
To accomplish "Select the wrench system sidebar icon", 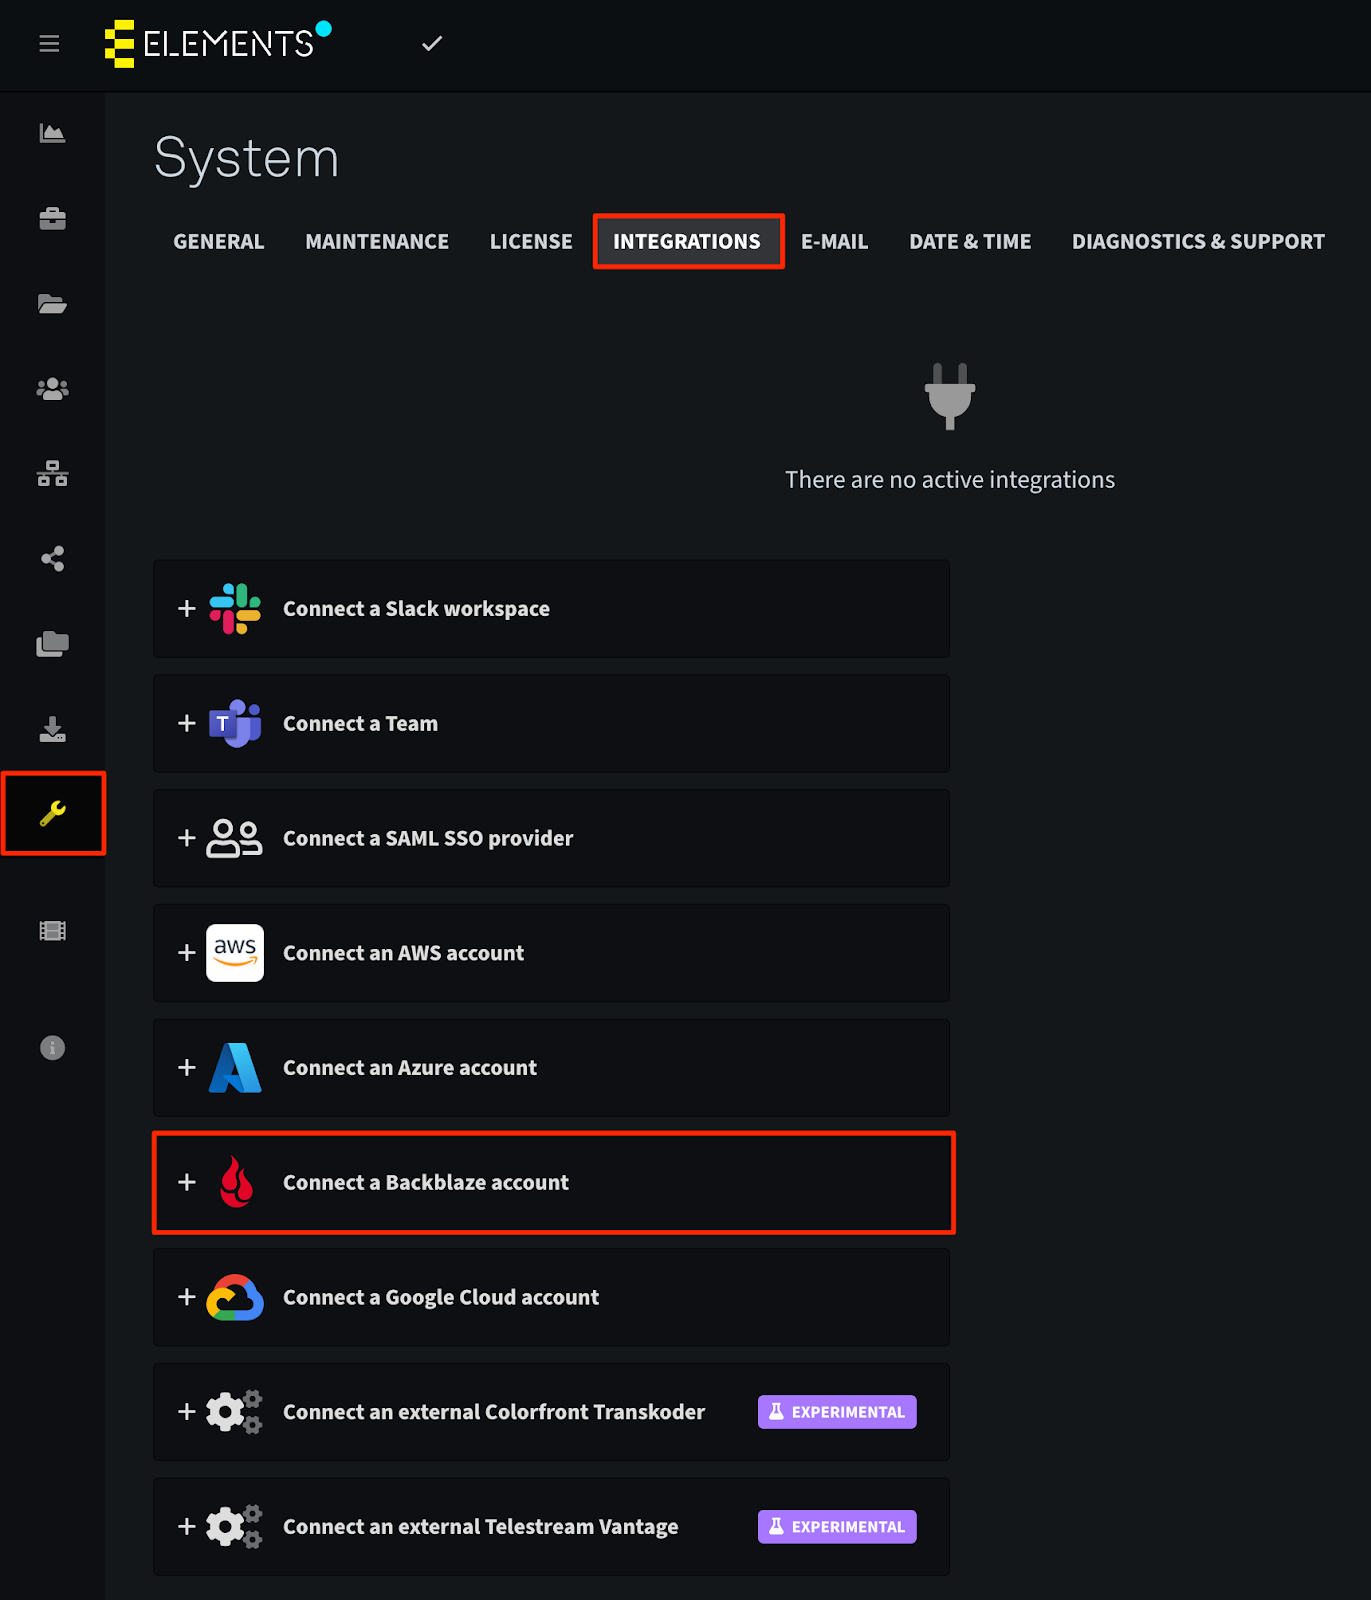I will click(53, 813).
